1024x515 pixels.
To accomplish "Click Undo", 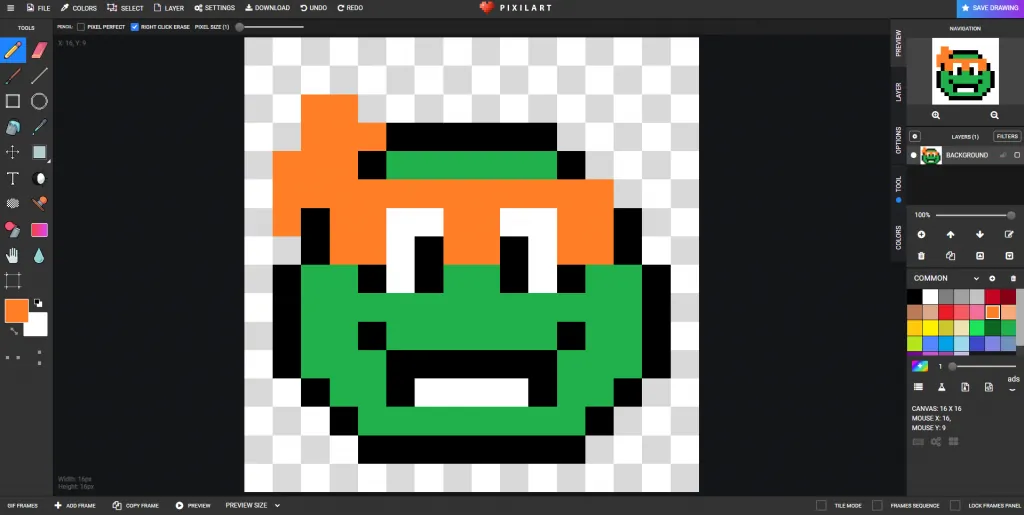I will (313, 8).
